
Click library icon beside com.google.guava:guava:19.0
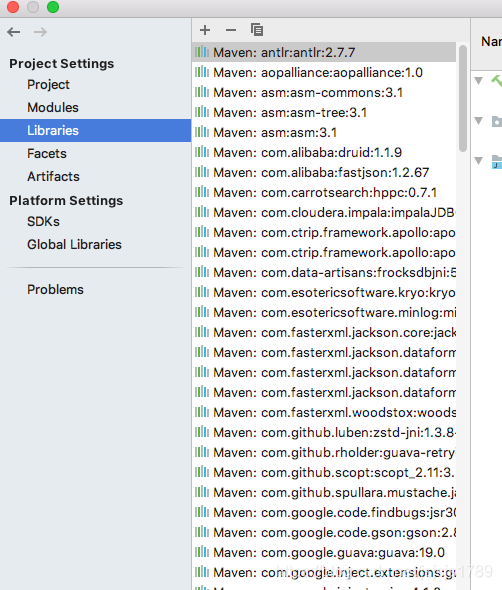tap(202, 552)
